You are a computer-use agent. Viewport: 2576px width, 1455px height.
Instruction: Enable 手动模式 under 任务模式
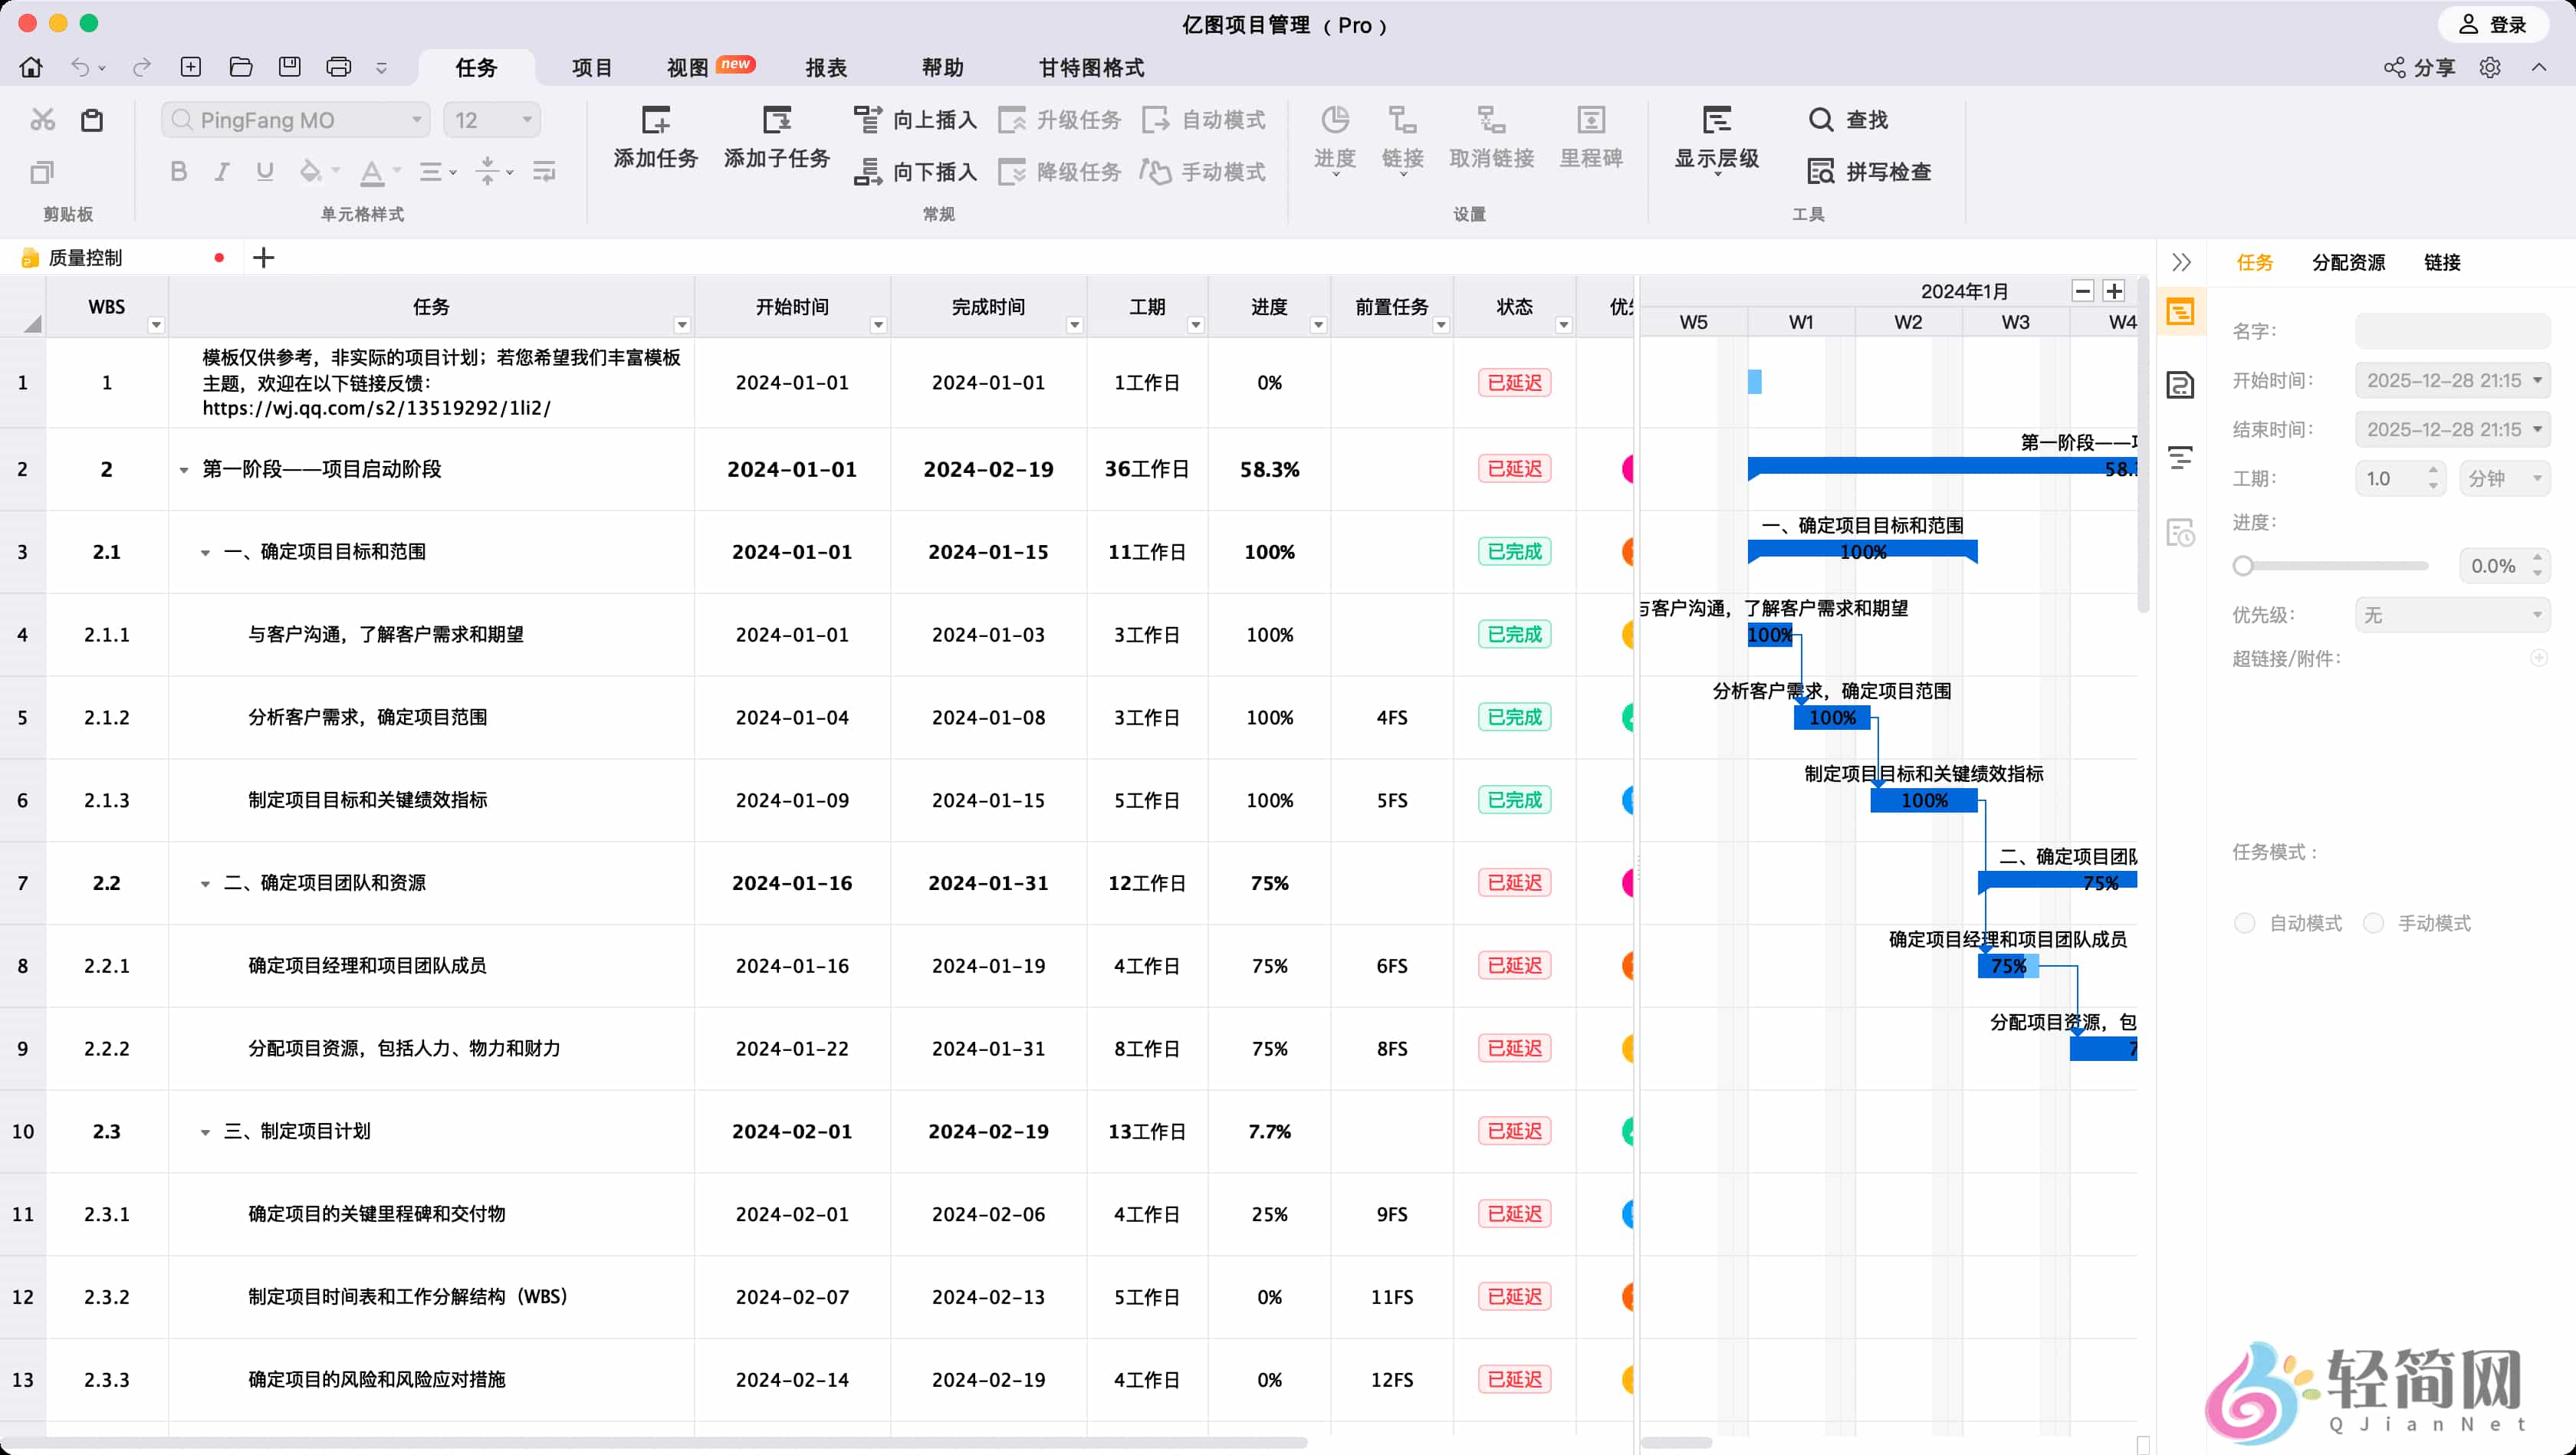[x=2375, y=923]
